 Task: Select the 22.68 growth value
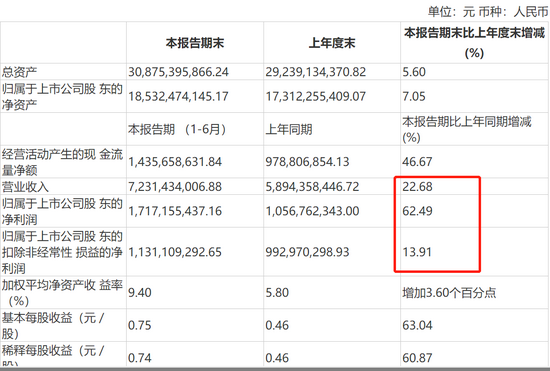pyautogui.click(x=417, y=187)
